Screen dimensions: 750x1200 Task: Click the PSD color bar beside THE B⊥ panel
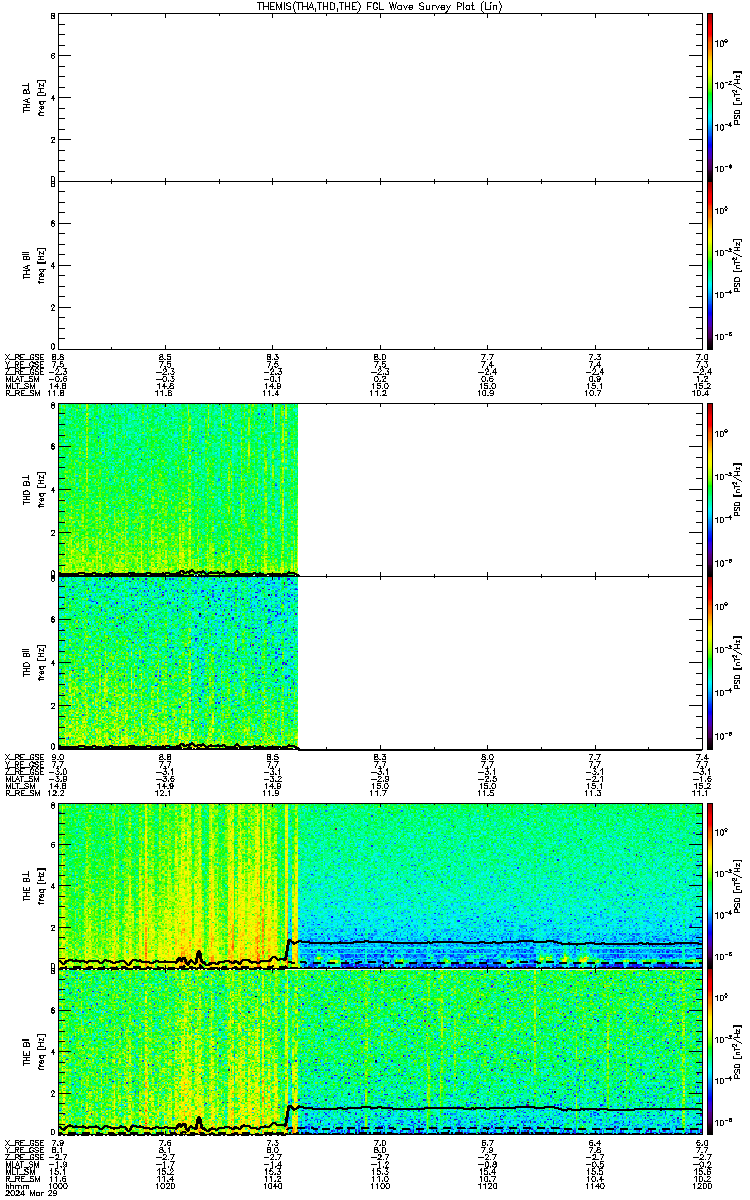coord(710,885)
